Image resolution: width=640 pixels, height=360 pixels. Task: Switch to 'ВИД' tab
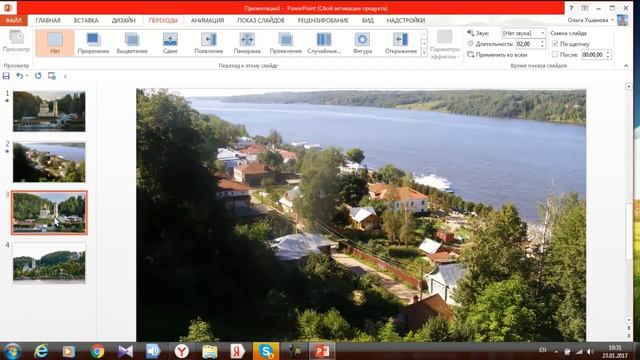pyautogui.click(x=367, y=20)
